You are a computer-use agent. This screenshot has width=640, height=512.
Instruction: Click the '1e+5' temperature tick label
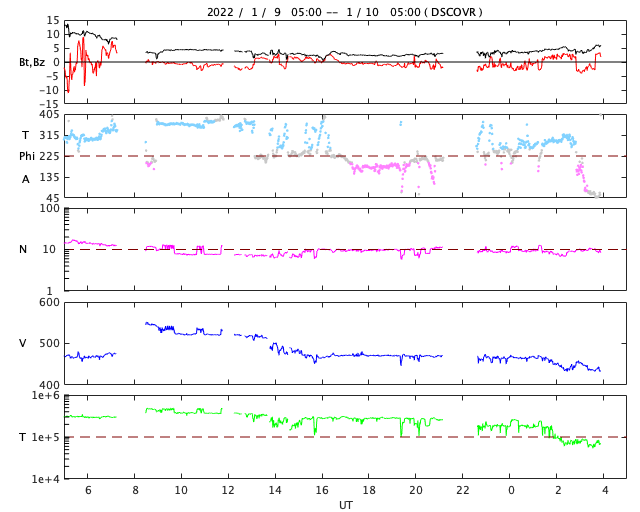46,437
